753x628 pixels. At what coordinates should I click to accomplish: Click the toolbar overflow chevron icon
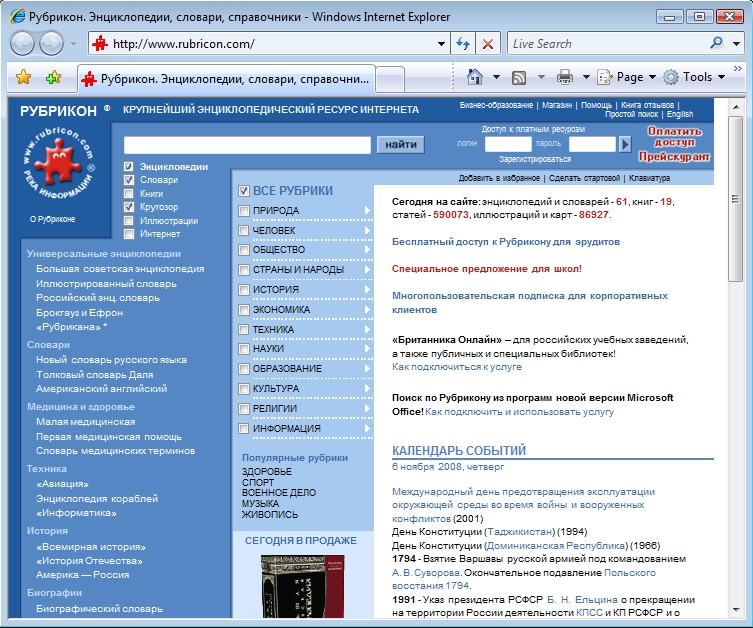tap(738, 69)
